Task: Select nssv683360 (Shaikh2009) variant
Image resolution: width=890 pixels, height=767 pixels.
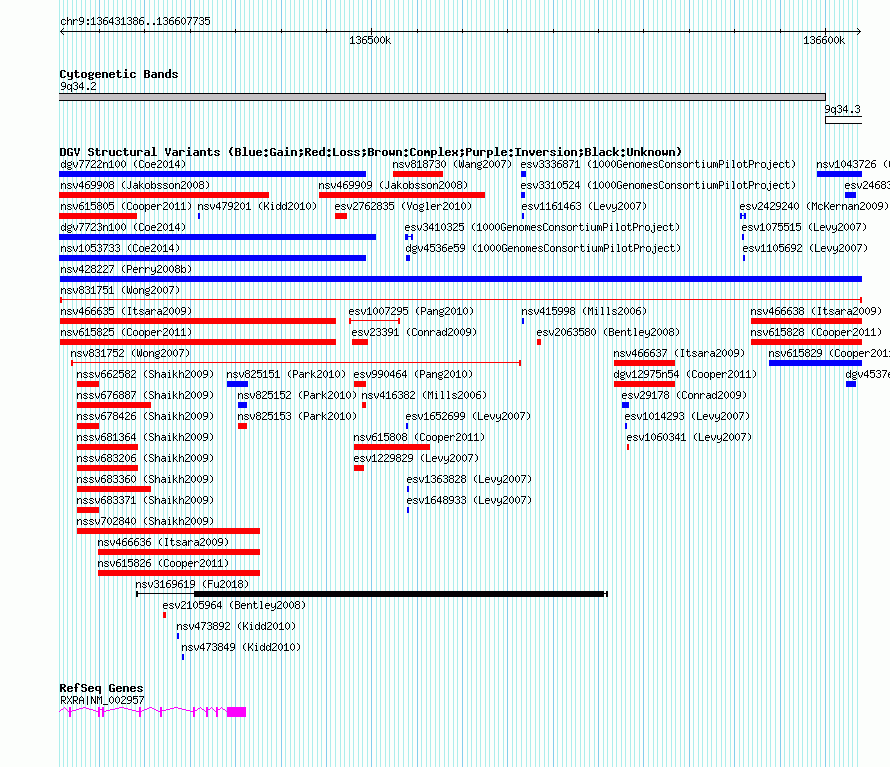Action: pos(145,480)
